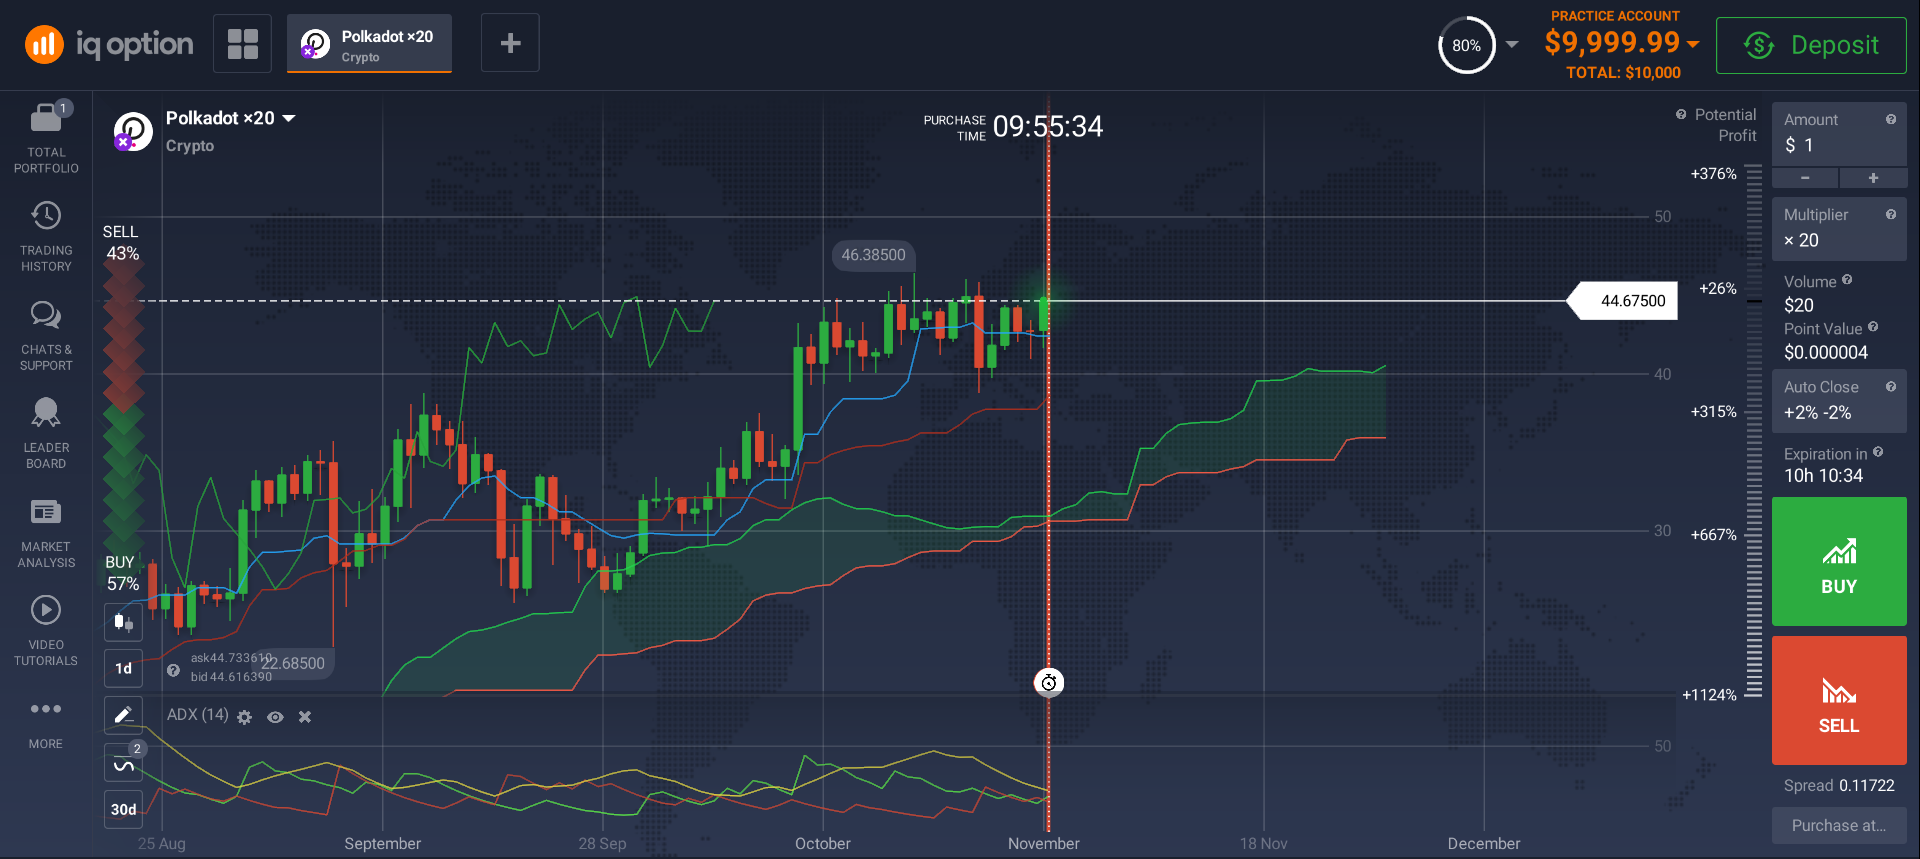This screenshot has width=1920, height=859.
Task: Open the 1d candle interval selector
Action: tap(123, 668)
